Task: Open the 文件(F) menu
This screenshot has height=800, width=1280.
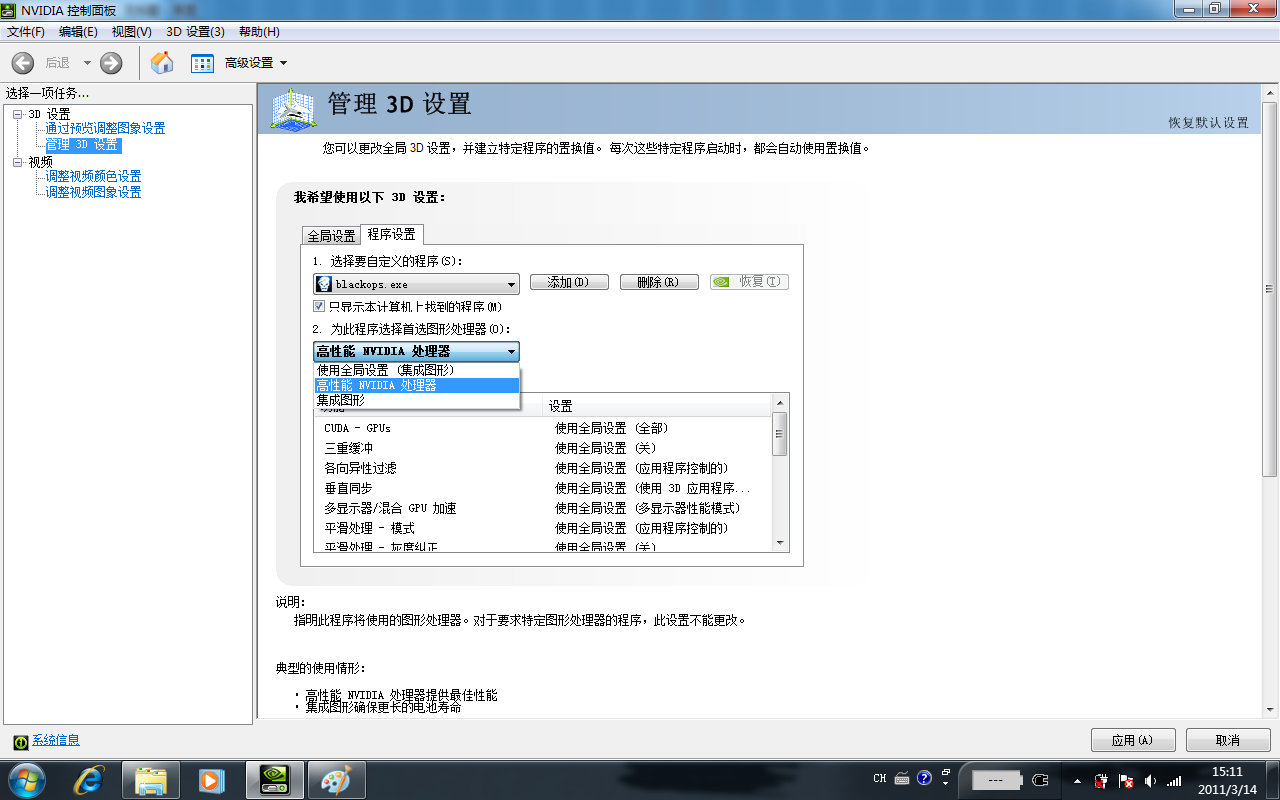Action: coord(26,32)
